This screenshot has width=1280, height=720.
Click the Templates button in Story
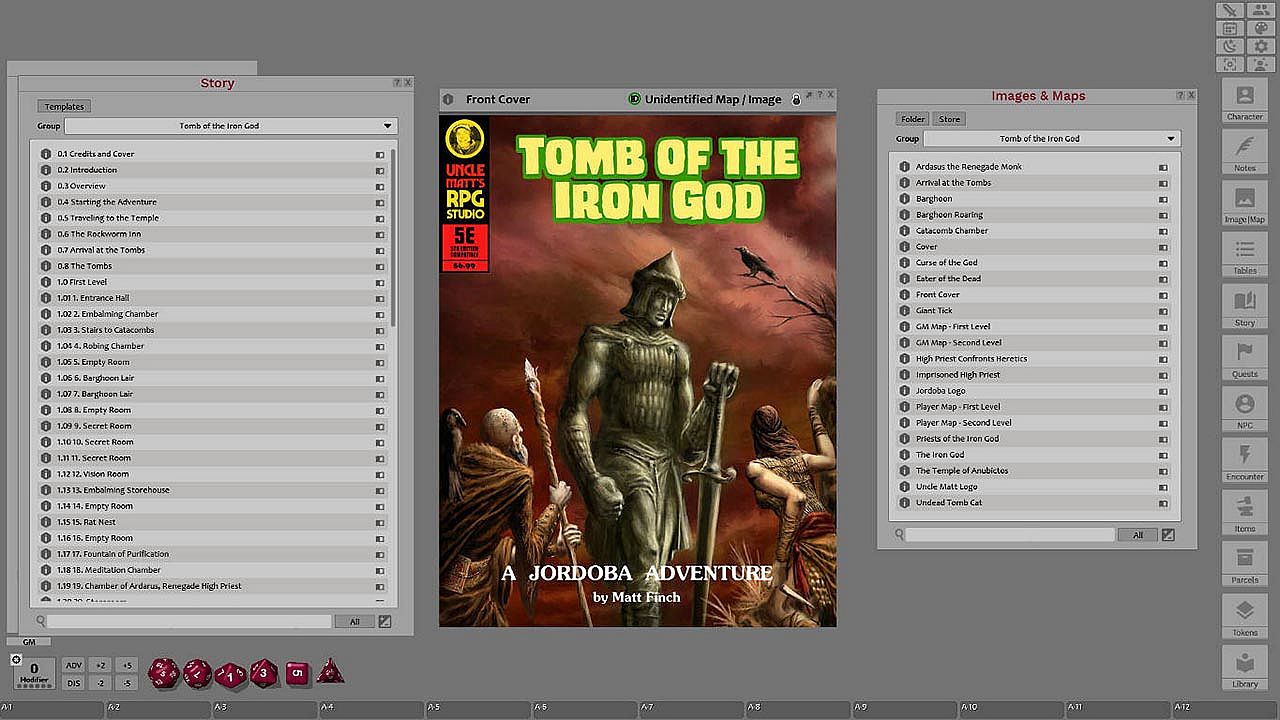(x=64, y=106)
